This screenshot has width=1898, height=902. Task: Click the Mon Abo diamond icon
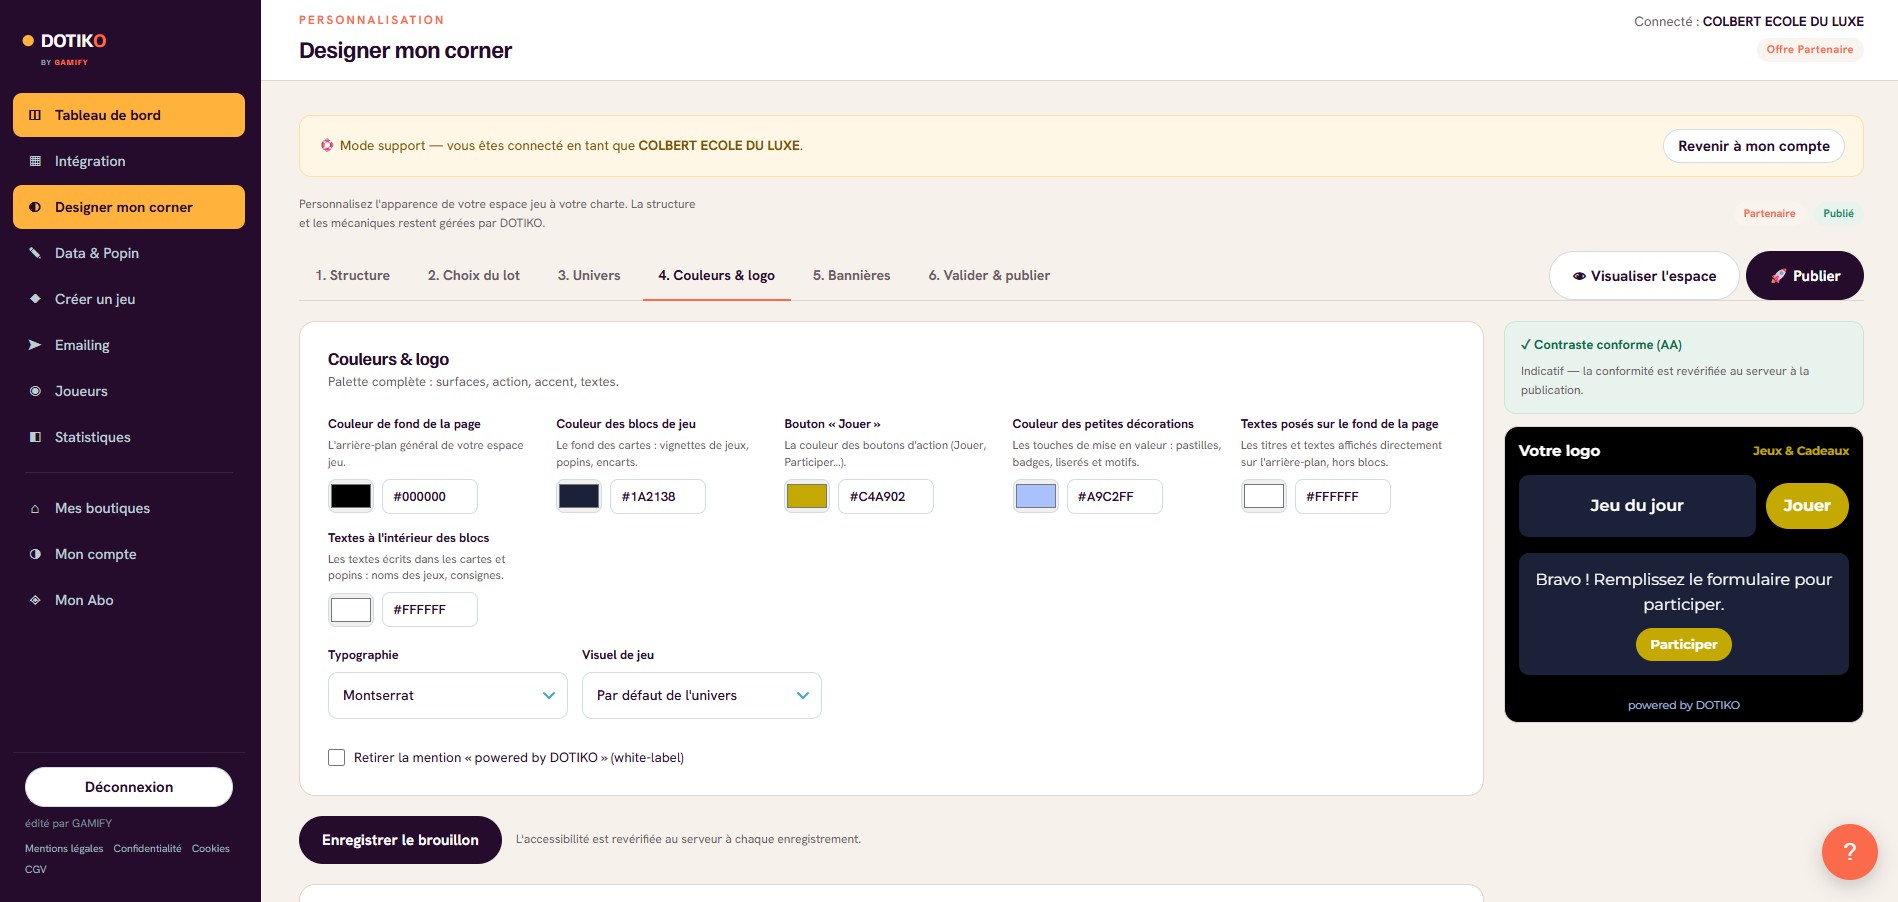[35, 600]
